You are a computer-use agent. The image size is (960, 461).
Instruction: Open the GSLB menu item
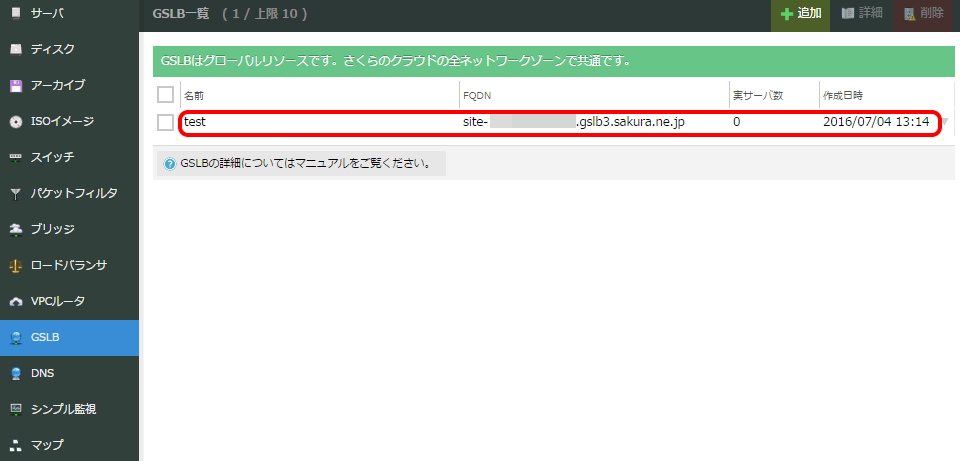pyautogui.click(x=69, y=337)
